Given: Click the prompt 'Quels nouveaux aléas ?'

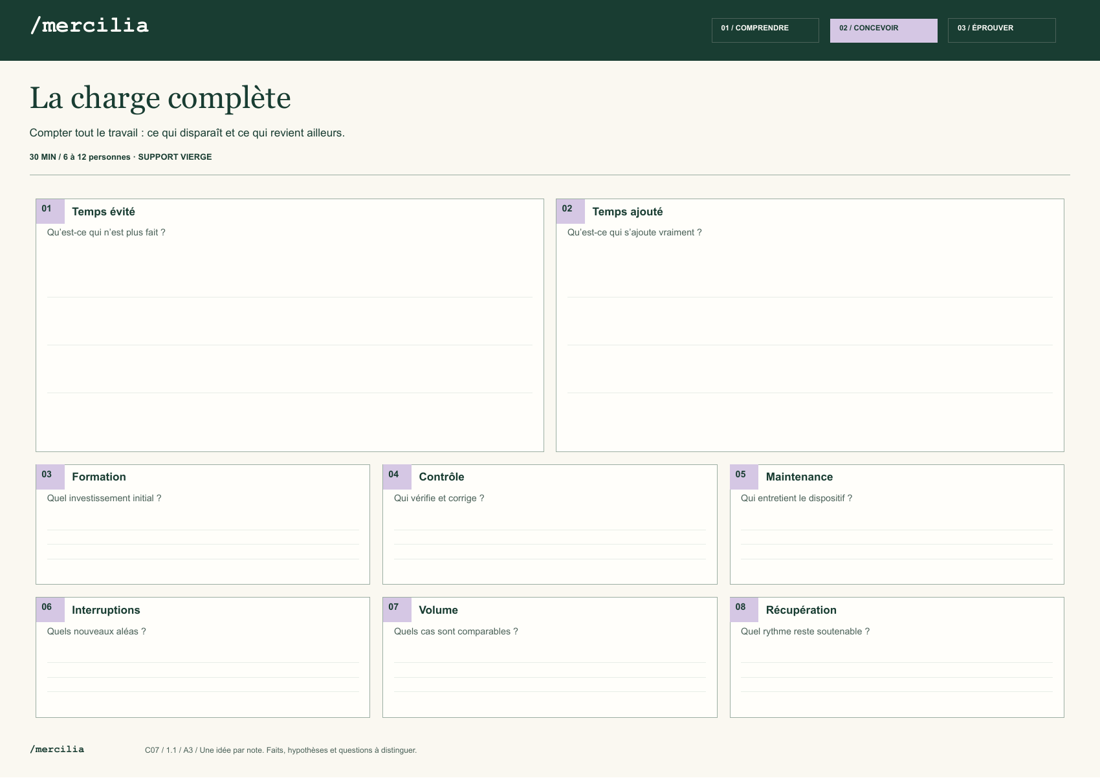Looking at the screenshot, I should [97, 631].
